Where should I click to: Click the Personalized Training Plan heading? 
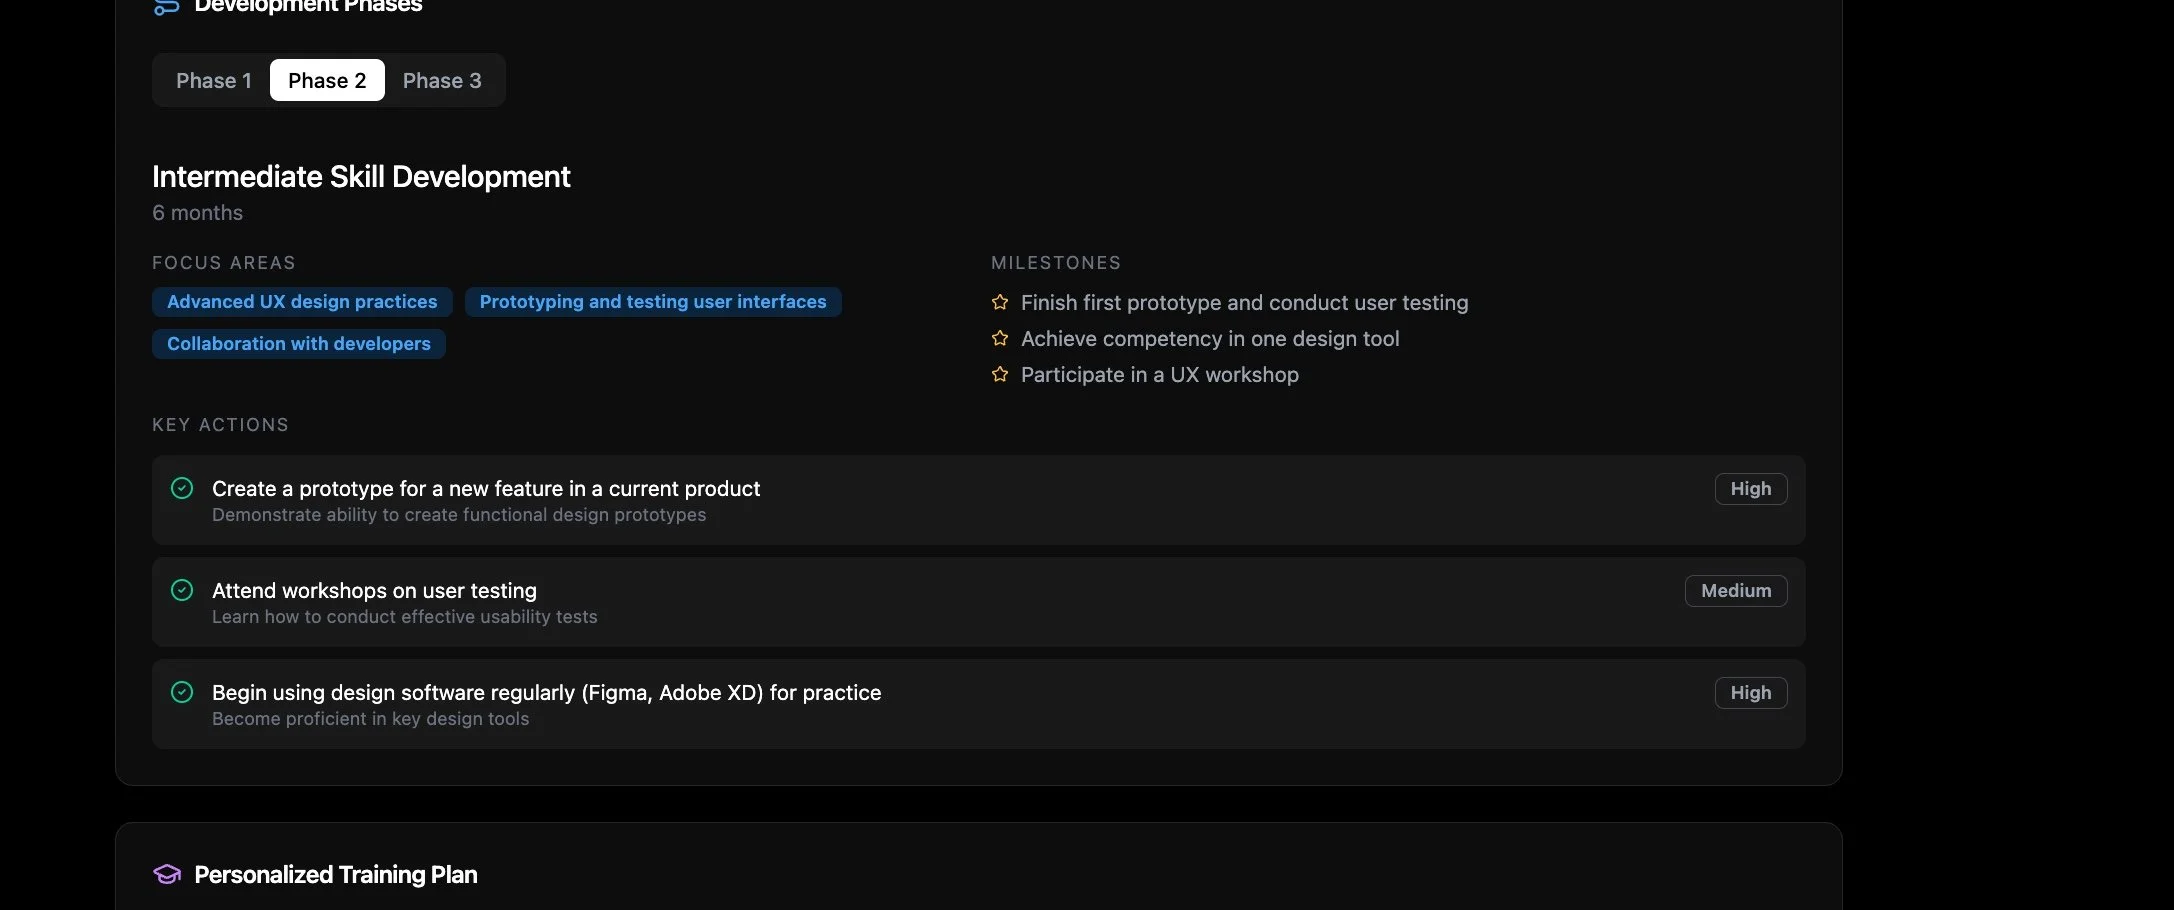pos(336,875)
